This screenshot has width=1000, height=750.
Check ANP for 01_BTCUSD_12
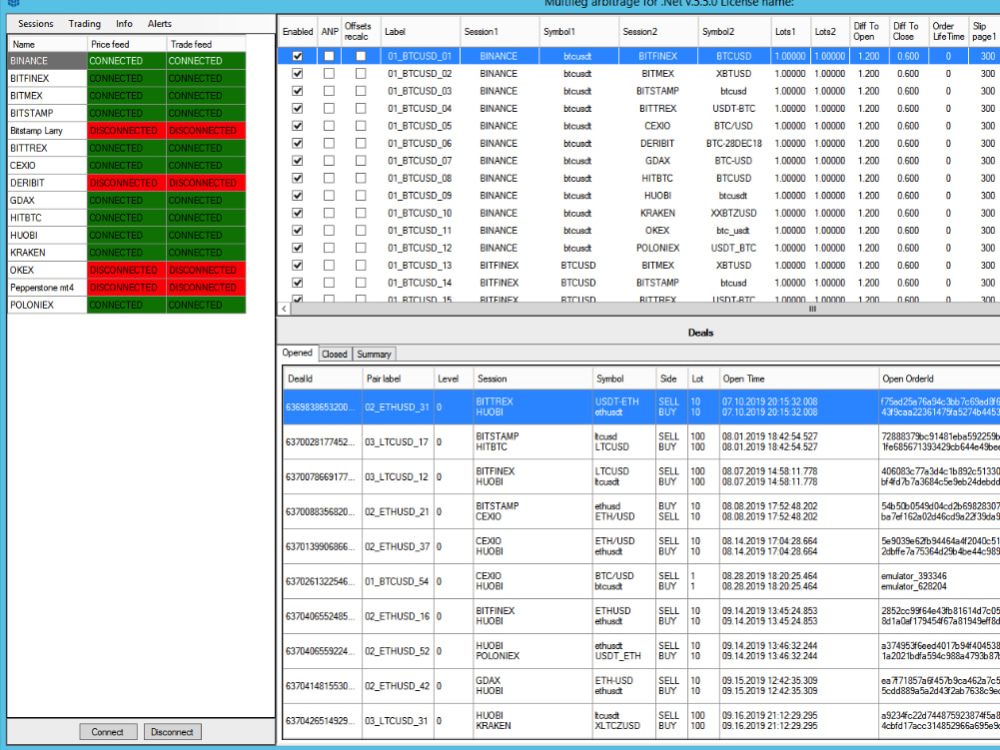click(328, 248)
